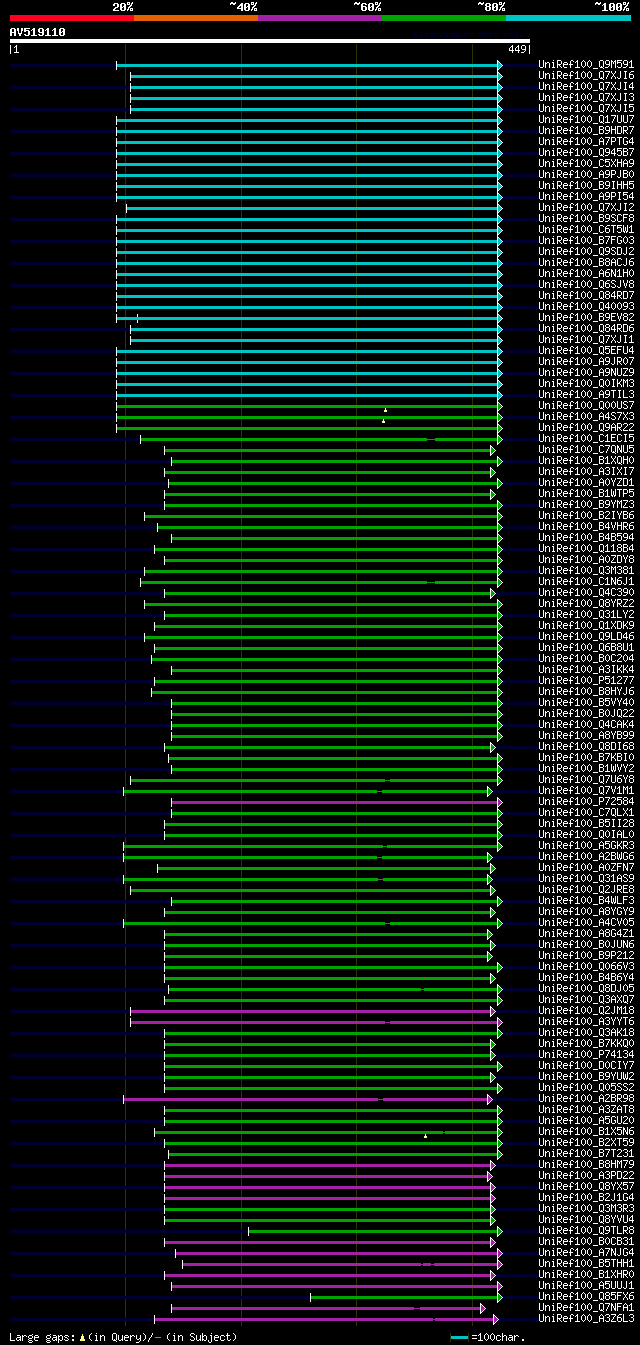Click the orange identity legend segment
640x1345 pixels.
(195, 18)
